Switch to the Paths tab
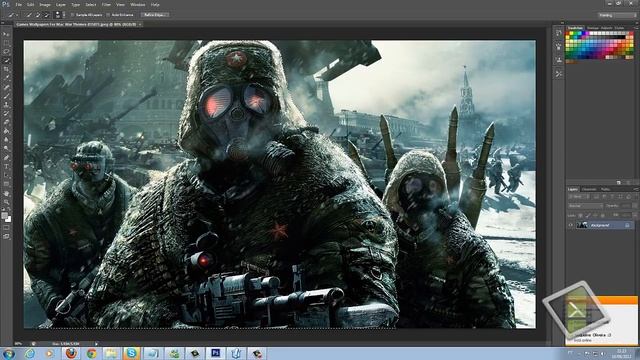640x360 pixels. pyautogui.click(x=606, y=189)
